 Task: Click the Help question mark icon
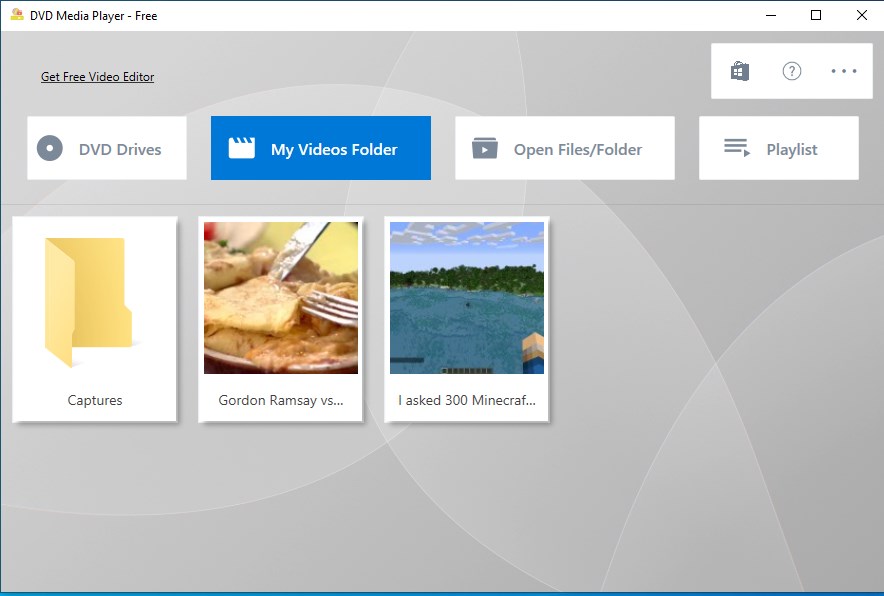click(791, 70)
